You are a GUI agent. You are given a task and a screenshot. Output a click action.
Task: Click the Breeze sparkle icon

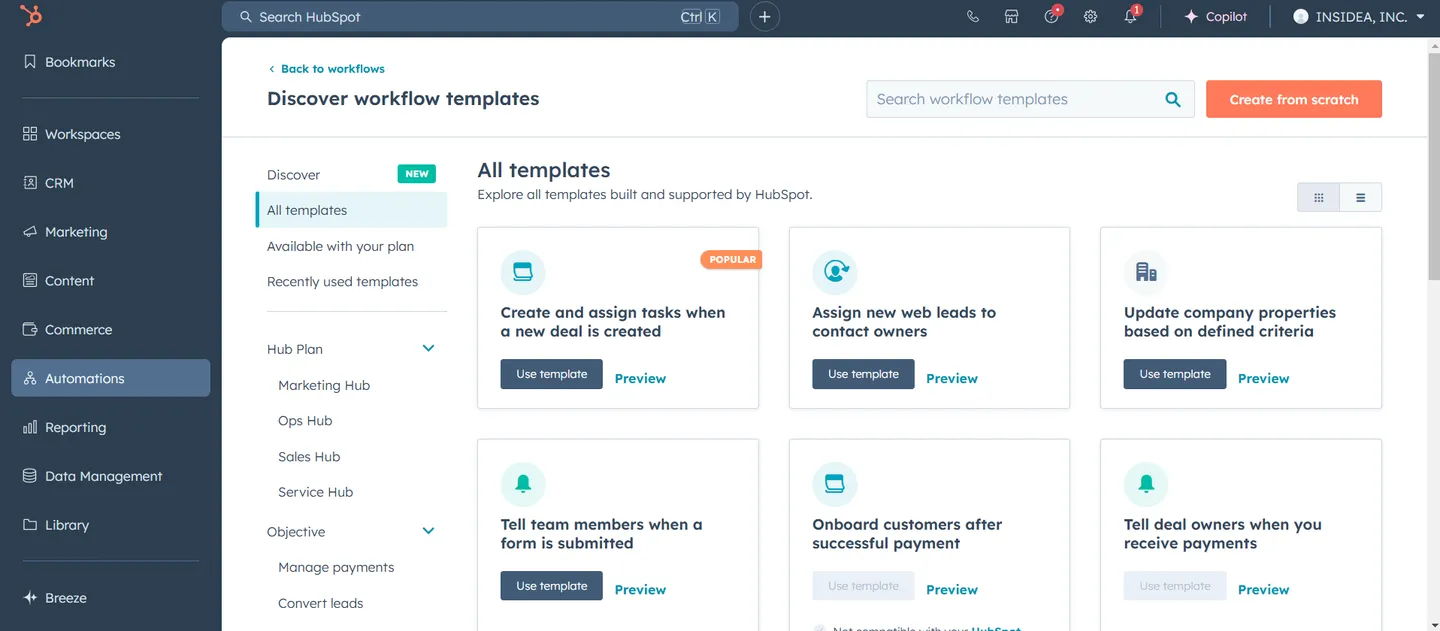[x=30, y=598]
